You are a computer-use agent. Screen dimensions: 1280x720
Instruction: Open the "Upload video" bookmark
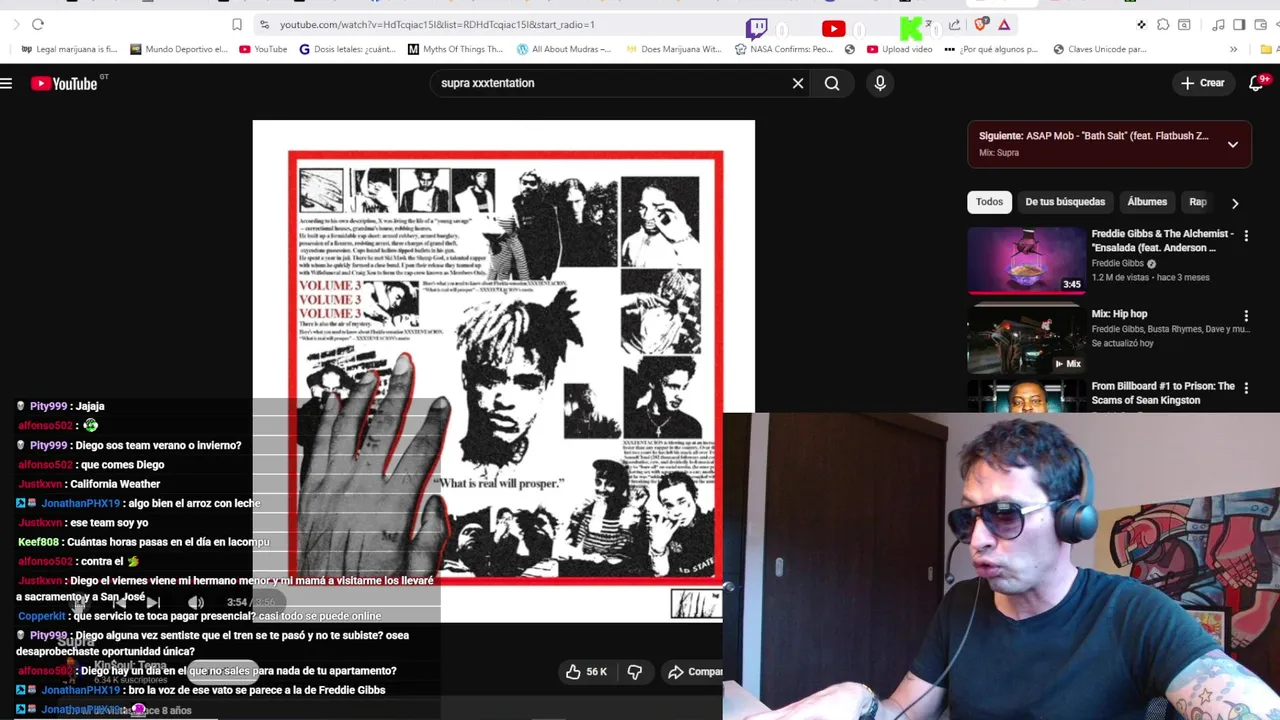899,49
